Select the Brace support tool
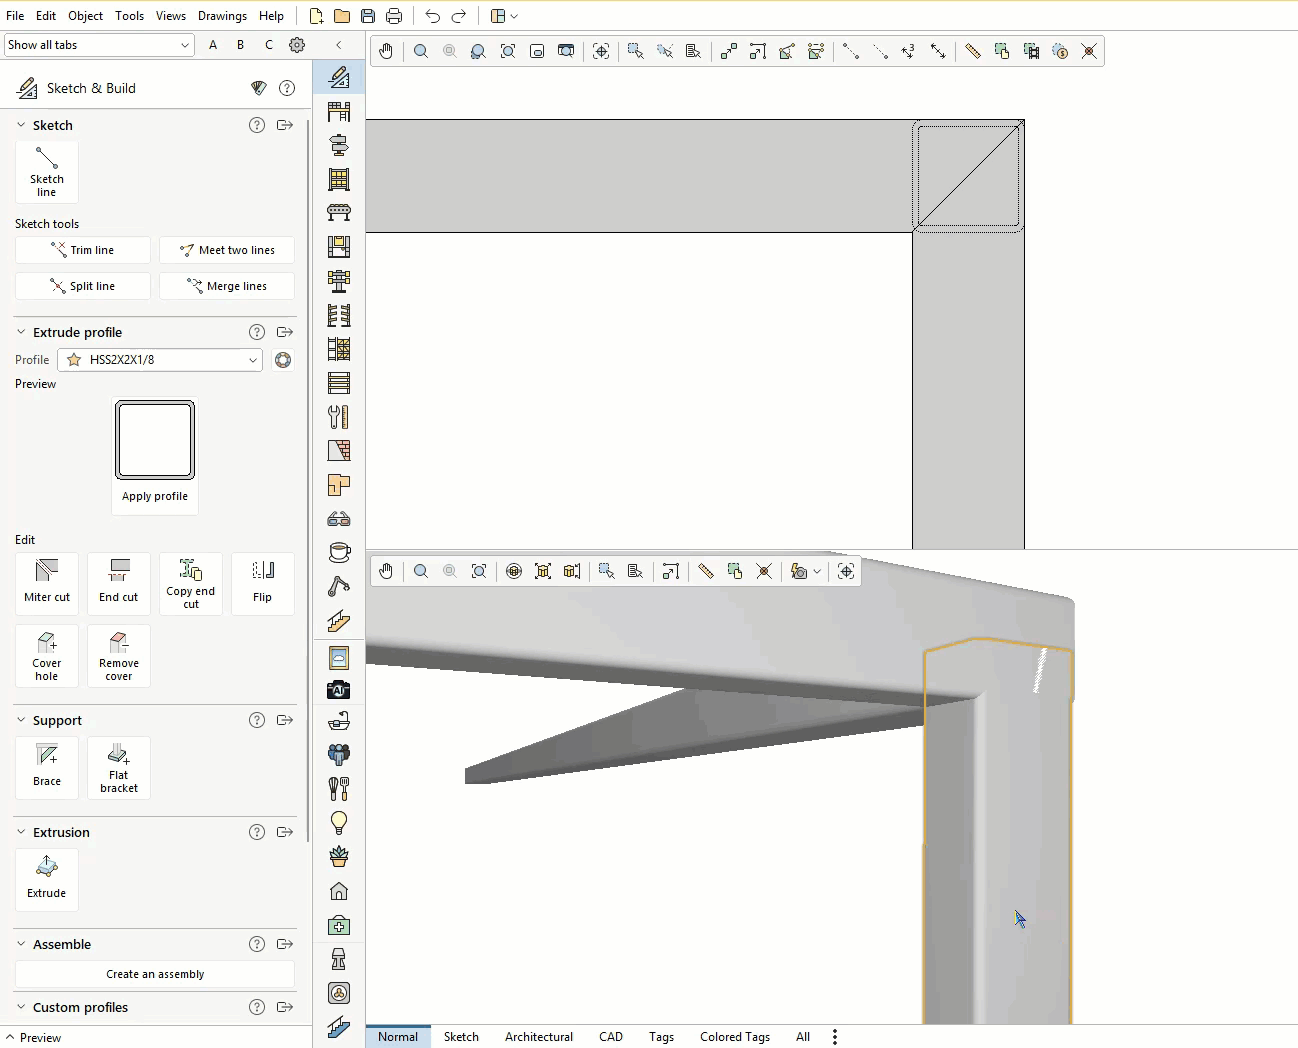 point(47,768)
